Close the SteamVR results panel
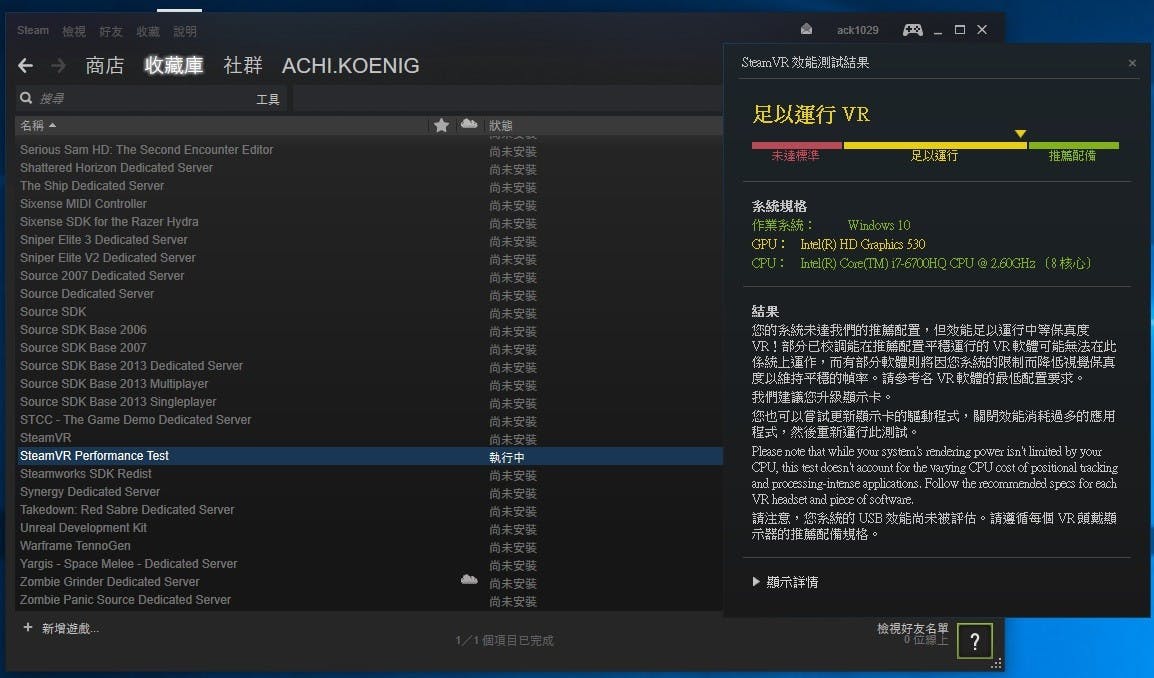The height and width of the screenshot is (678, 1154). [x=1132, y=63]
